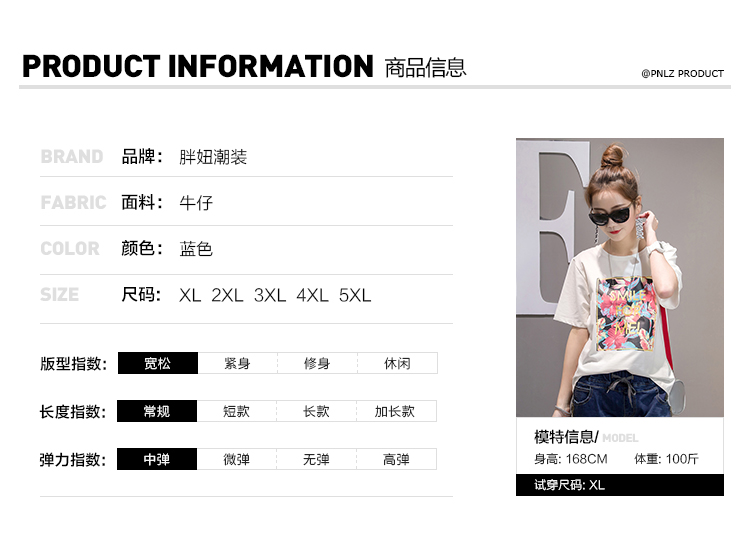
Task: Click the XL size text
Action: [x=190, y=296]
